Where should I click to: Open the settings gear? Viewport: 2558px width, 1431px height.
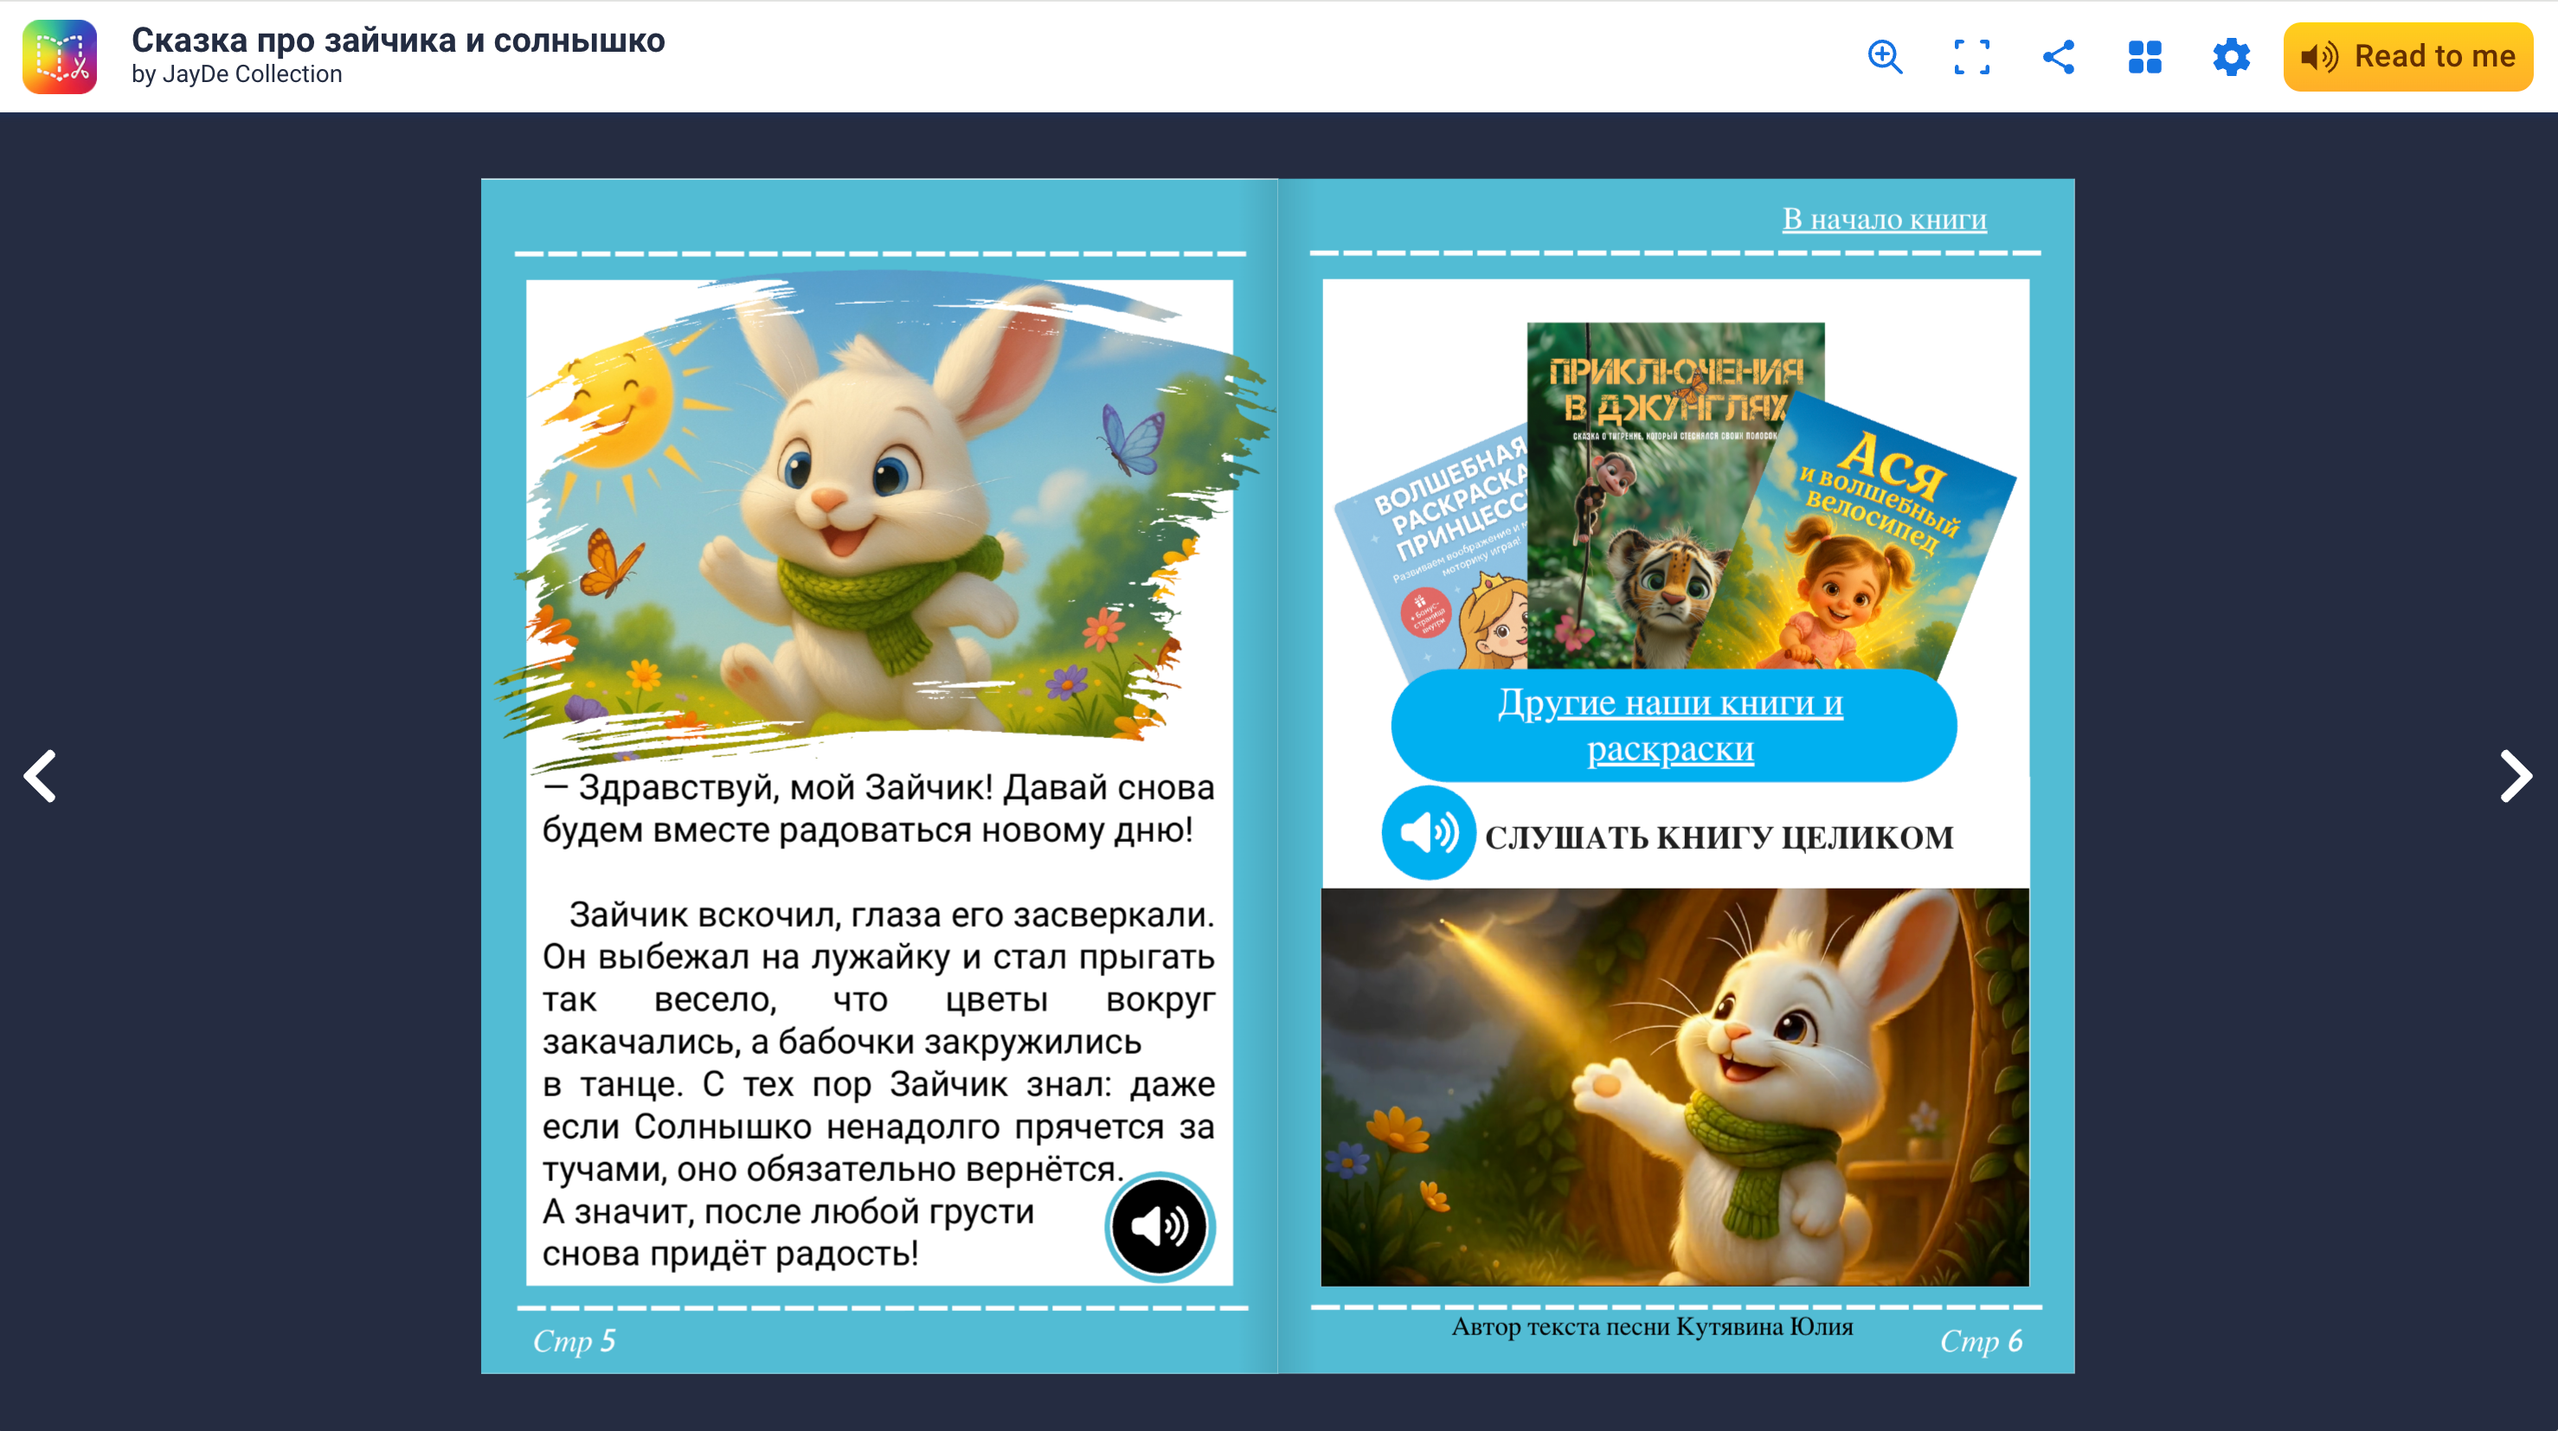coord(2230,57)
